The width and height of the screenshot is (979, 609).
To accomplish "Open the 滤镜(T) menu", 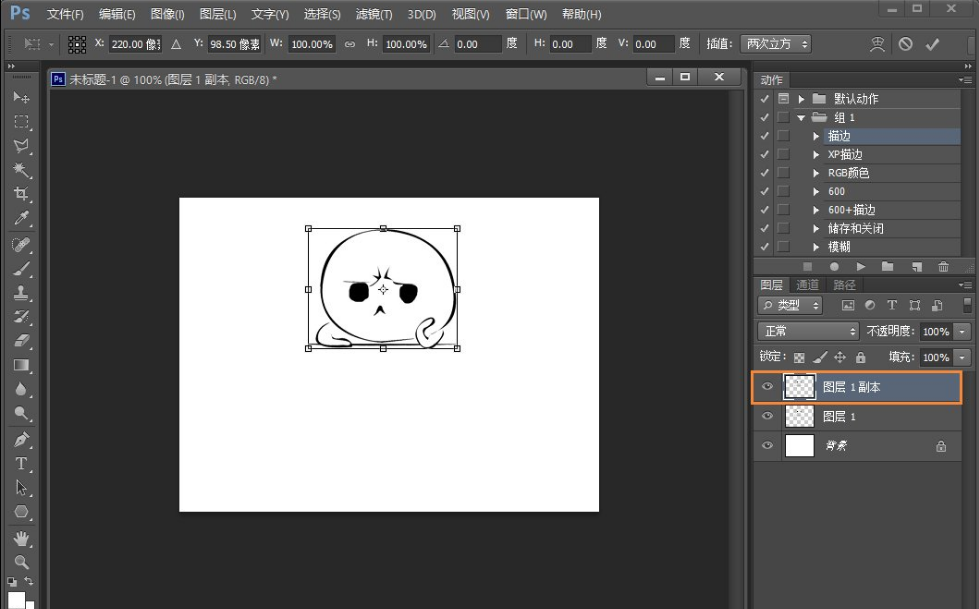I will point(374,14).
